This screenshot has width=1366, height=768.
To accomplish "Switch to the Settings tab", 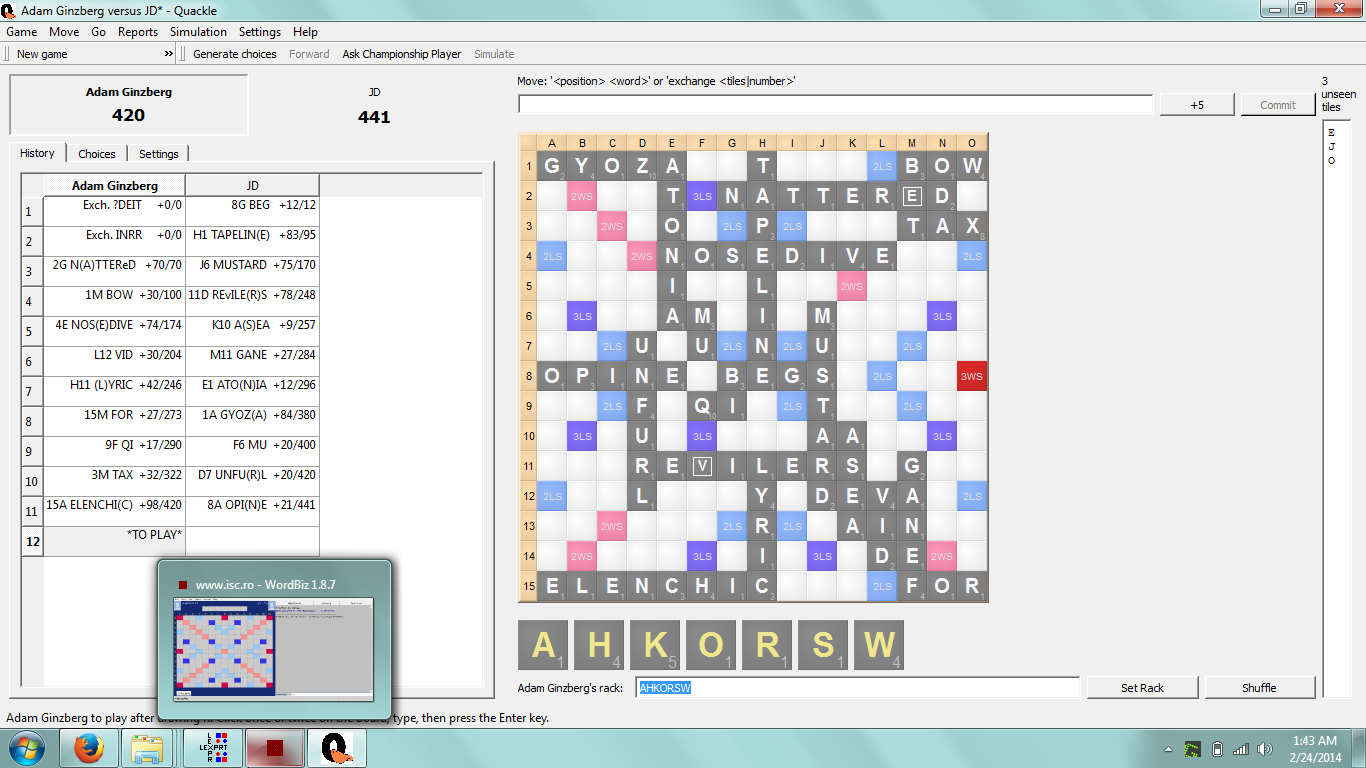I will (x=159, y=154).
